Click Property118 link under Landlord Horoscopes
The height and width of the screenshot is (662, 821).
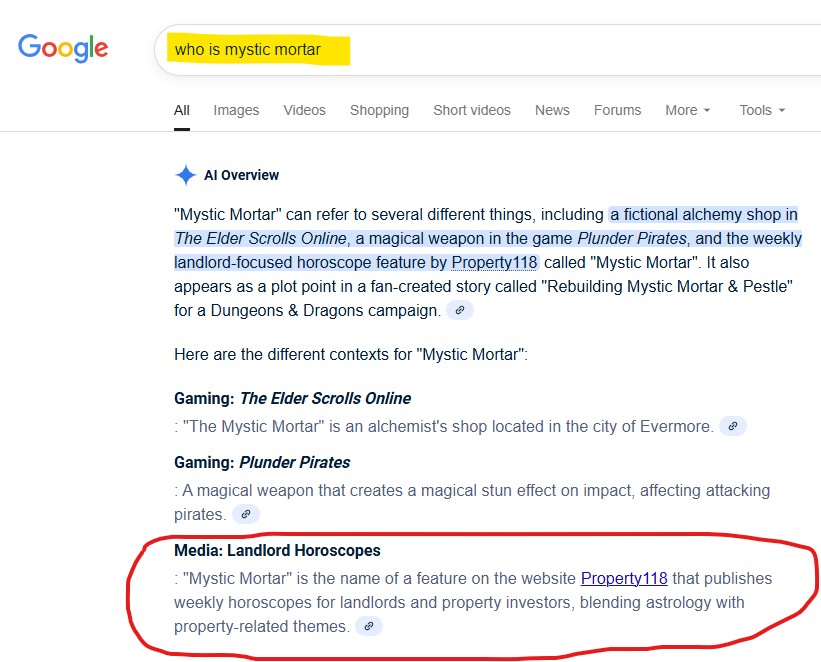click(x=624, y=578)
